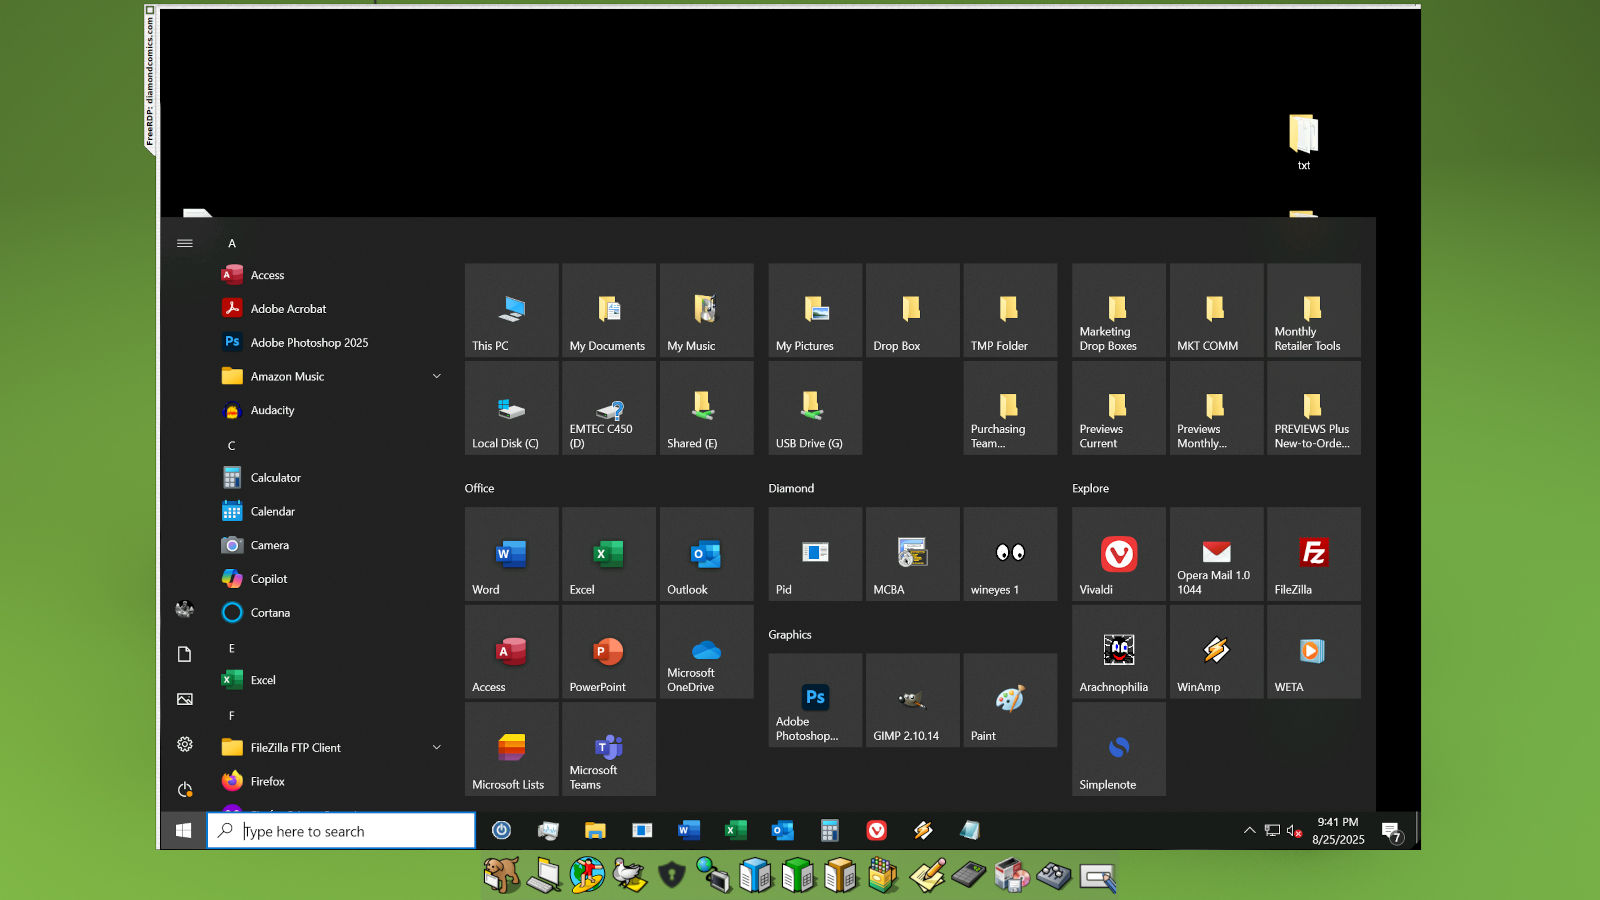Image resolution: width=1600 pixels, height=900 pixels.
Task: Open Opera Mail 1.0 tile
Action: pos(1216,554)
